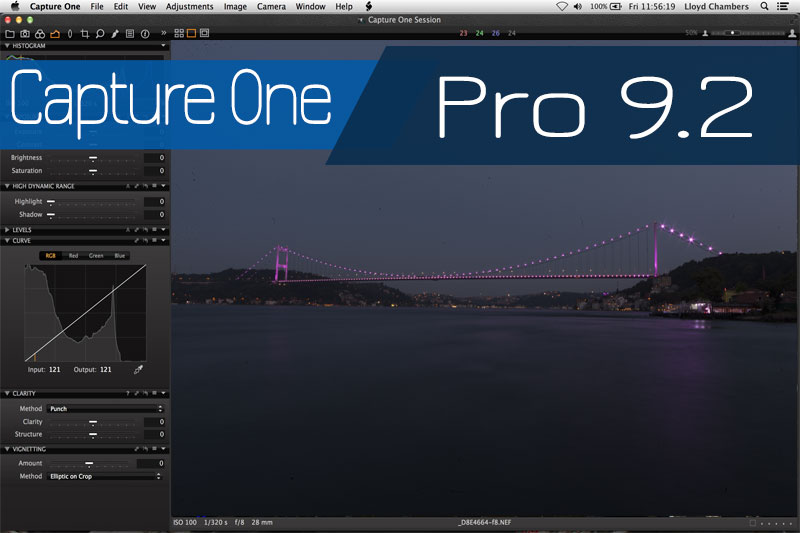
Task: Collapse the Curve panel
Action: pyautogui.click(x=7, y=240)
